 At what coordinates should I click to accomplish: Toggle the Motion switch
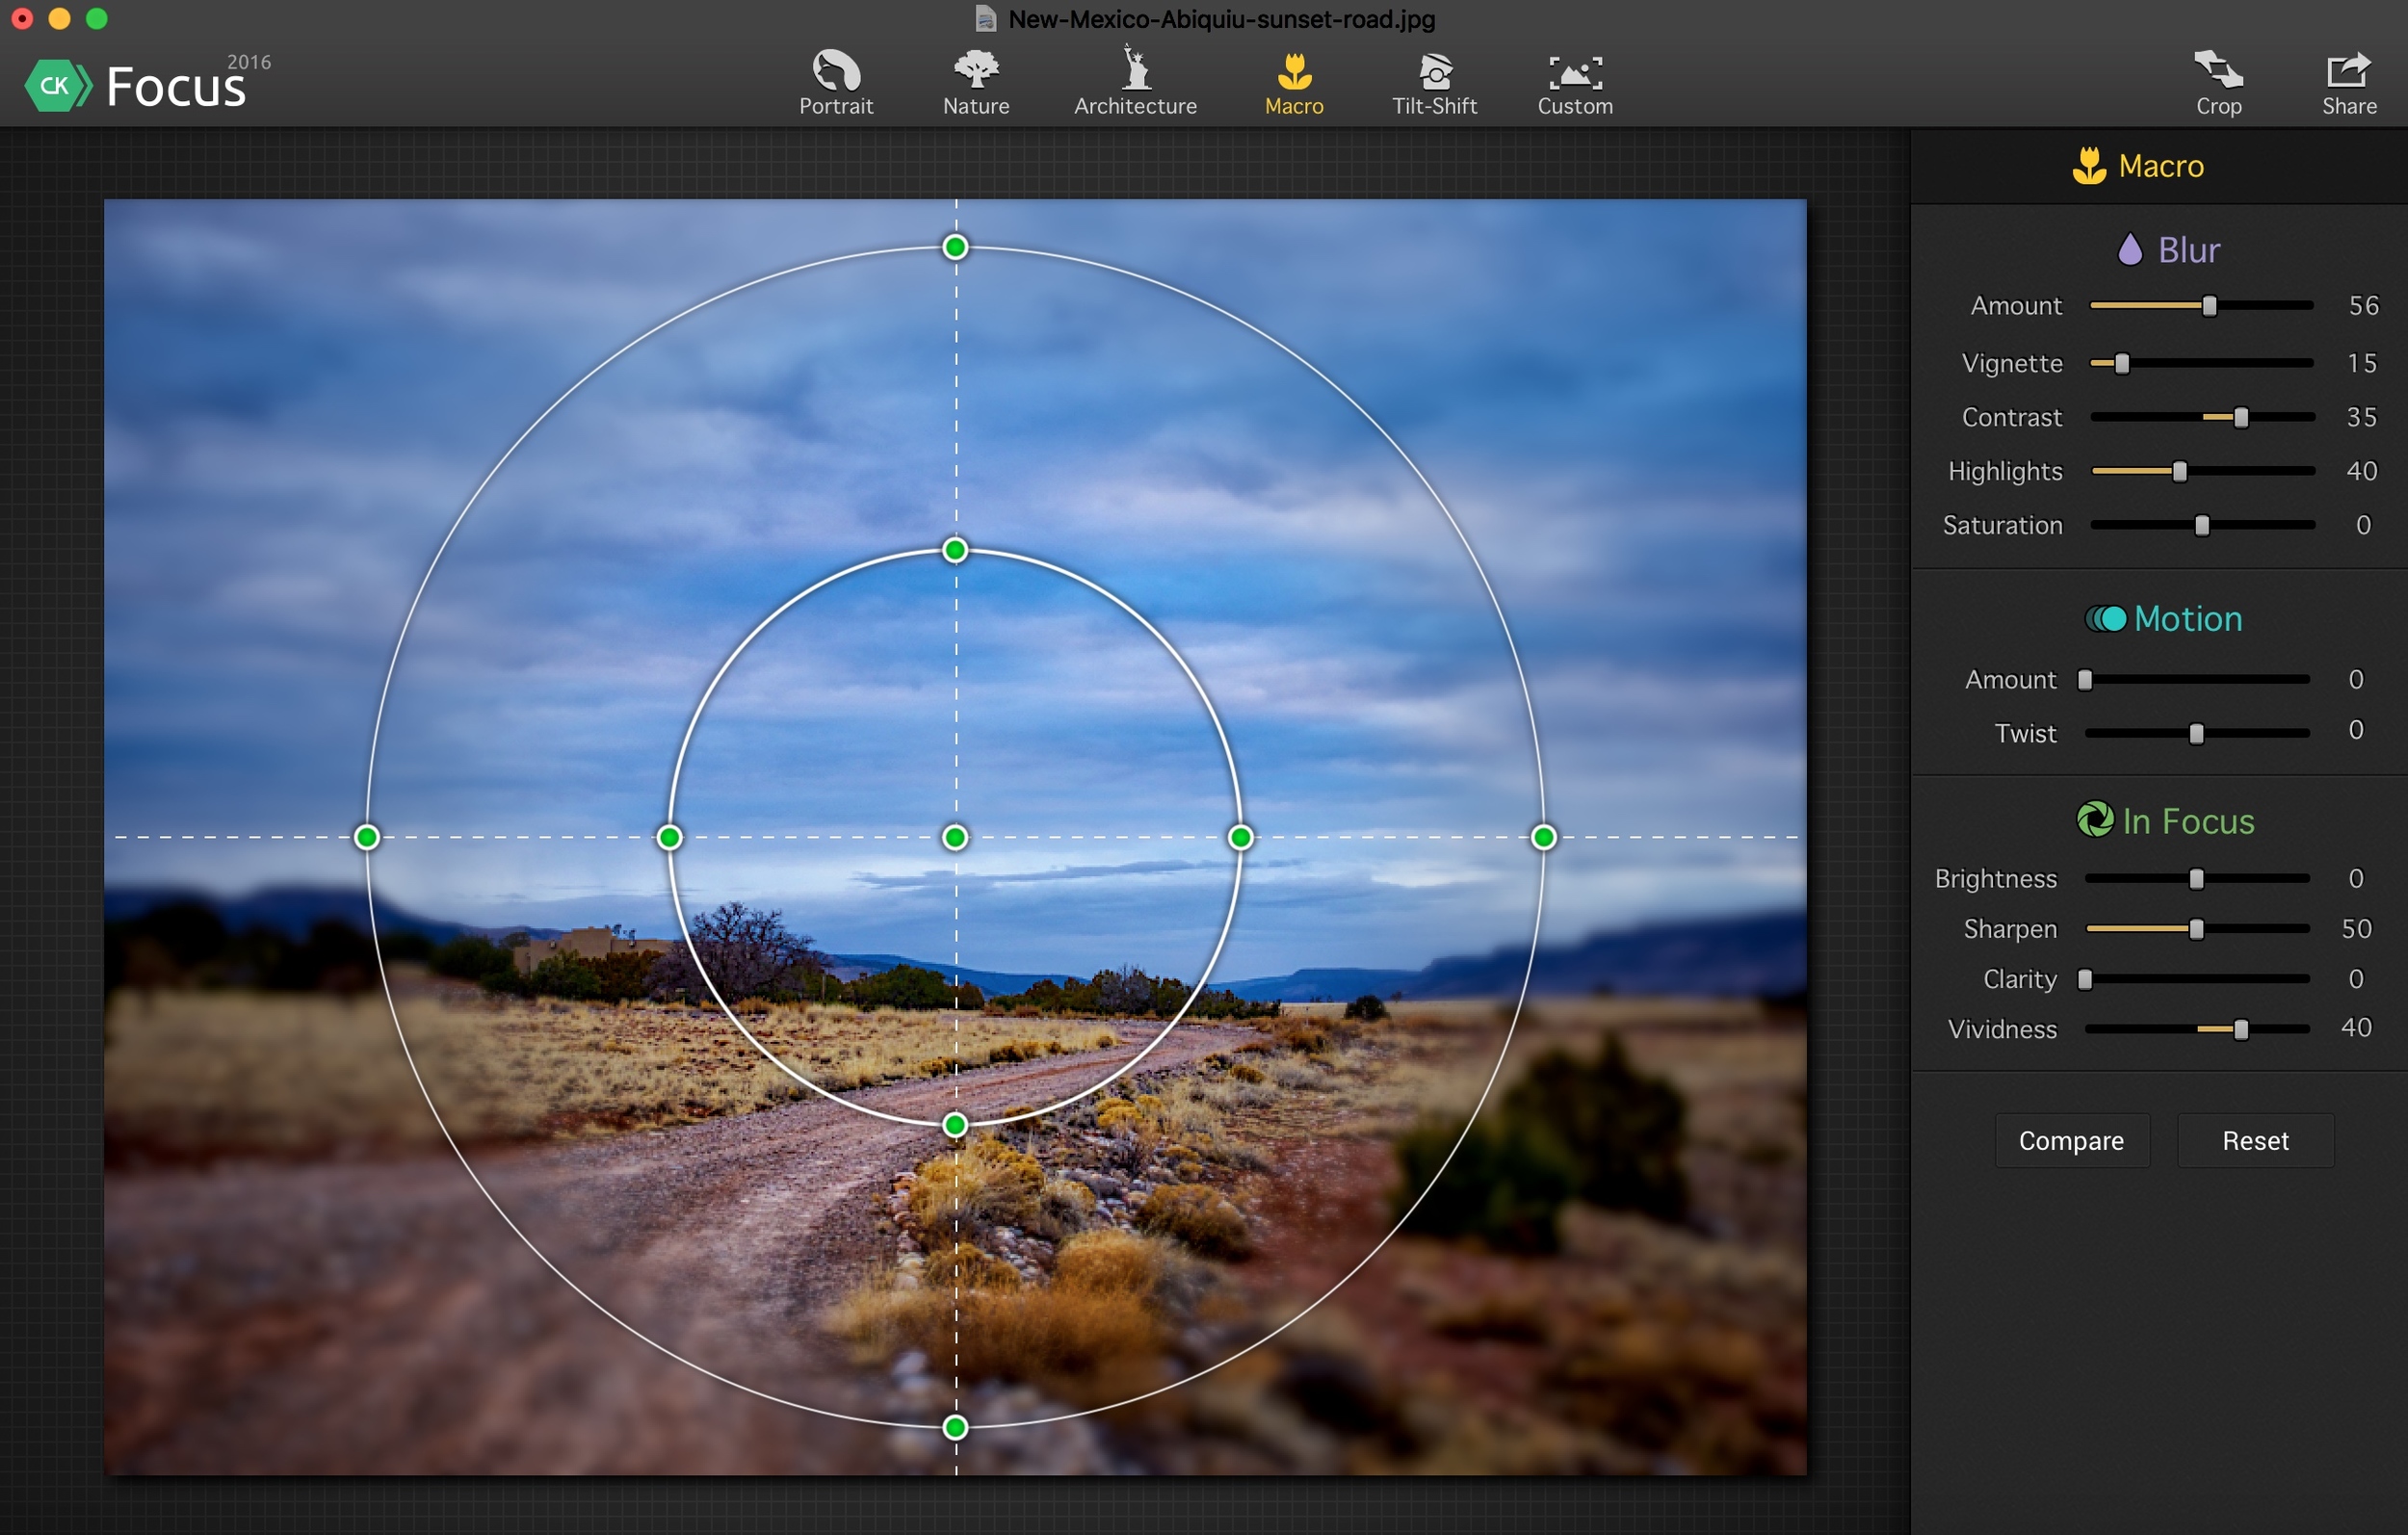click(2105, 619)
